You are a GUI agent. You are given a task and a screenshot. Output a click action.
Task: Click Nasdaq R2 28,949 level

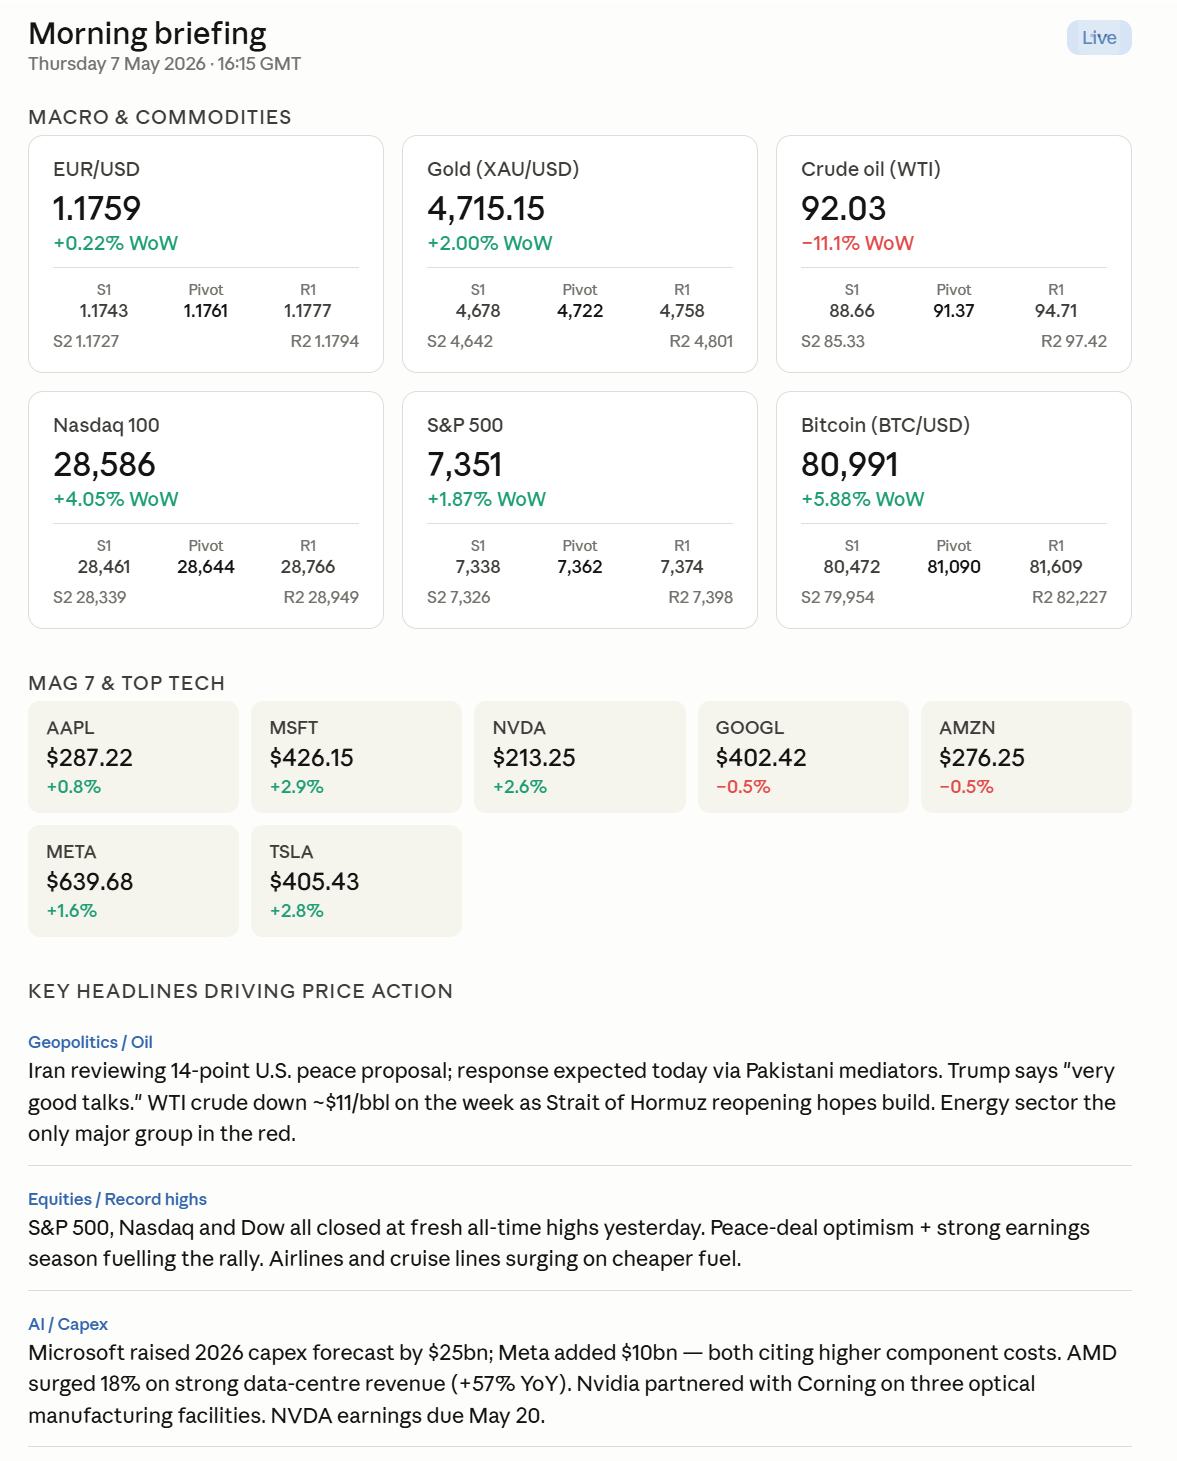point(321,597)
